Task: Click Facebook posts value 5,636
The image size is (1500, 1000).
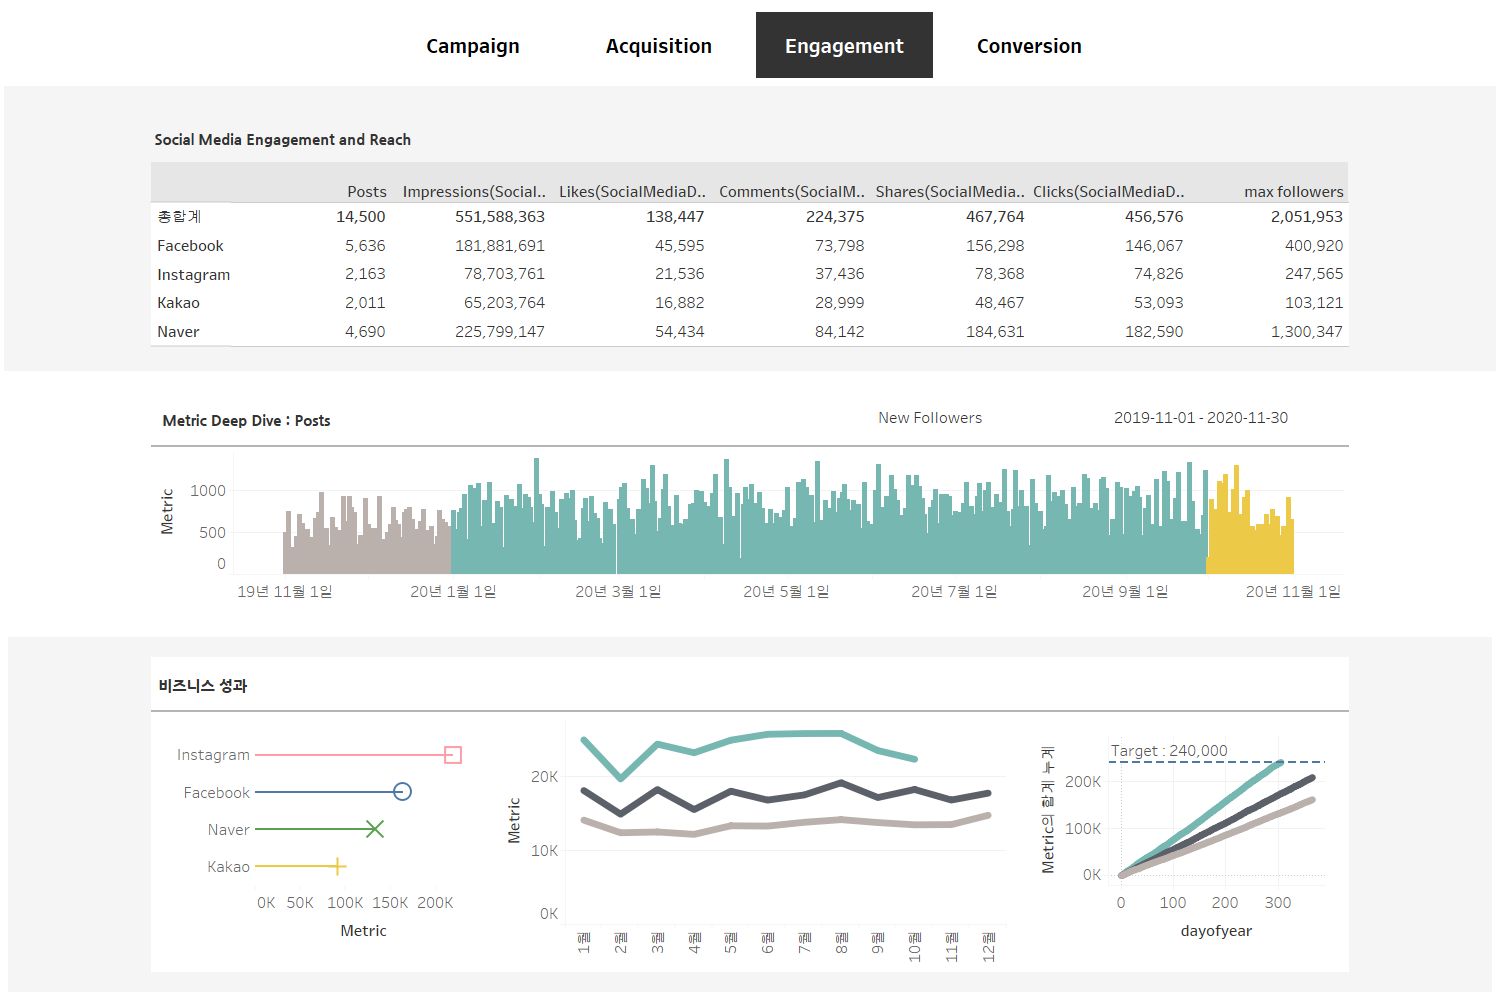Action: tap(365, 246)
